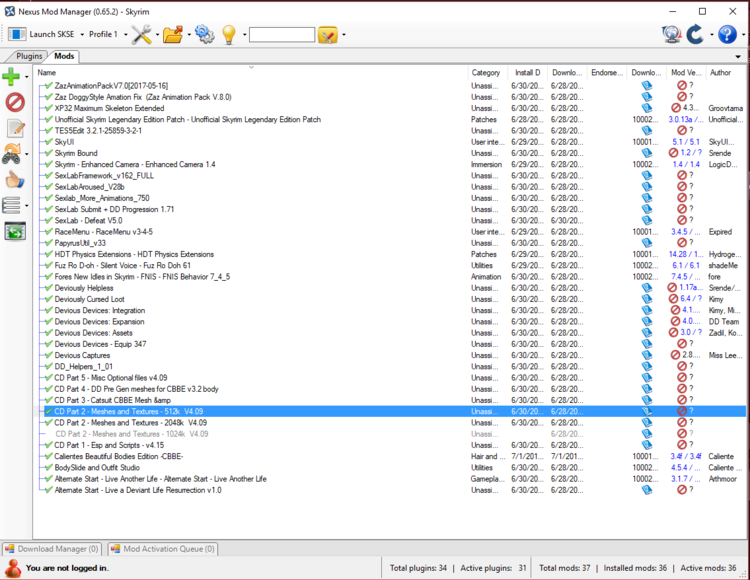Click the globe online status icon

click(672, 34)
